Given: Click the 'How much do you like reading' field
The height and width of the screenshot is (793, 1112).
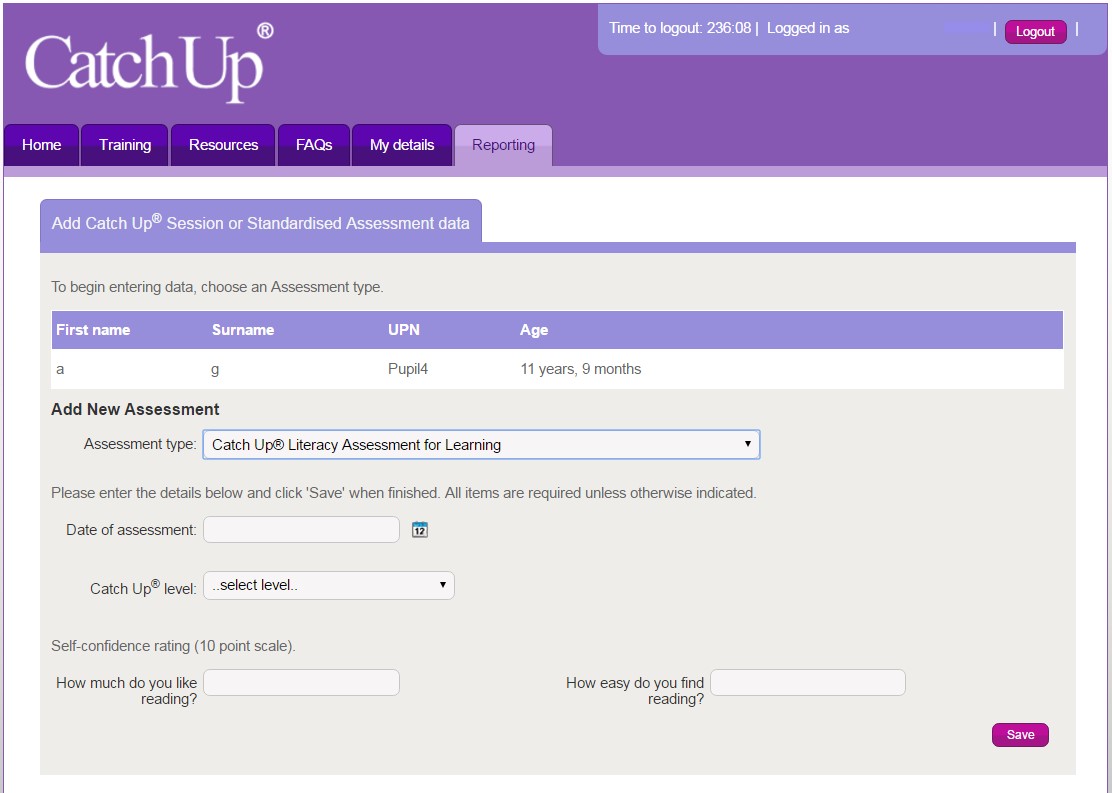Looking at the screenshot, I should pos(301,682).
